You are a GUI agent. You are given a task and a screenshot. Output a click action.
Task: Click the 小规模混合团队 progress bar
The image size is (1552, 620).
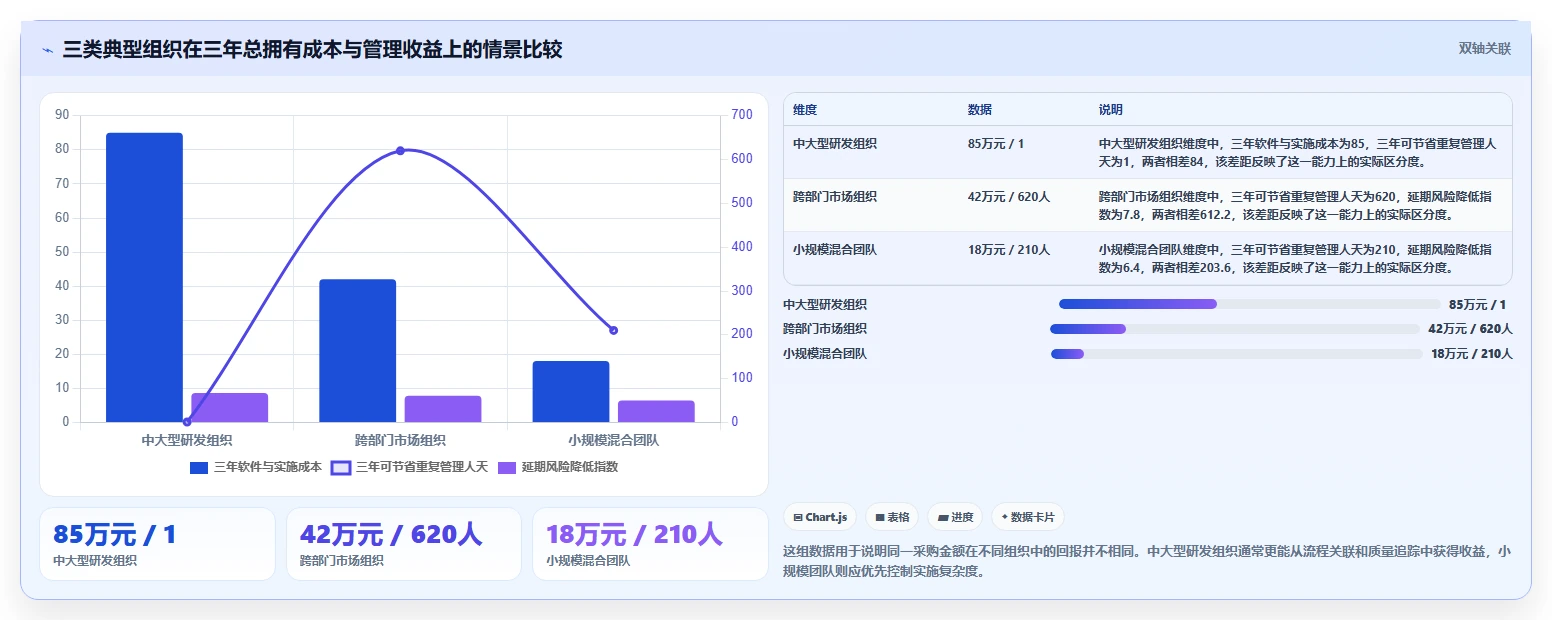tap(1237, 353)
